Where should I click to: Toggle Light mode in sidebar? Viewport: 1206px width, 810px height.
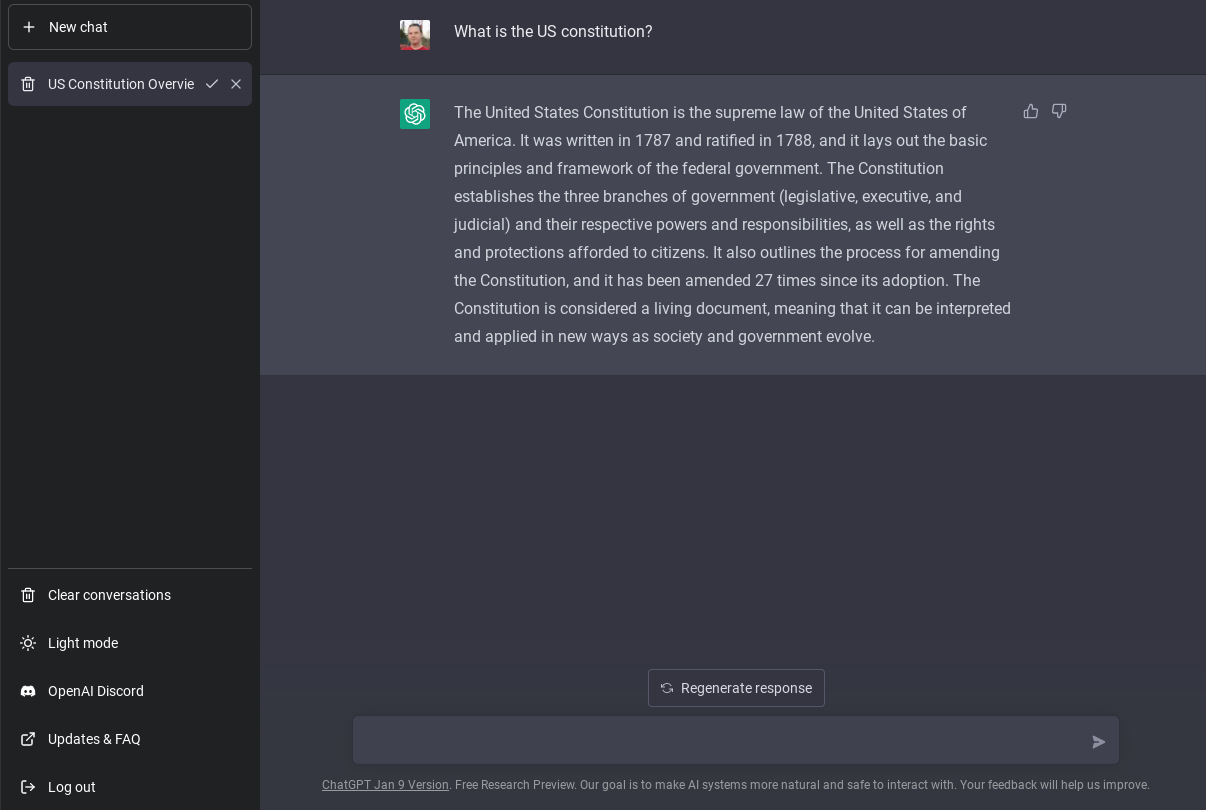[83, 643]
